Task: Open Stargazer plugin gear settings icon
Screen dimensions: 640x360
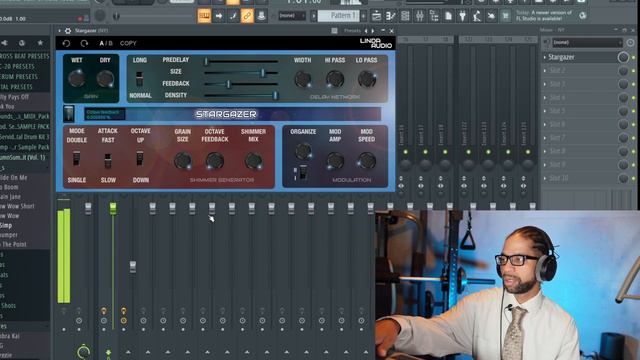Action: point(68,31)
